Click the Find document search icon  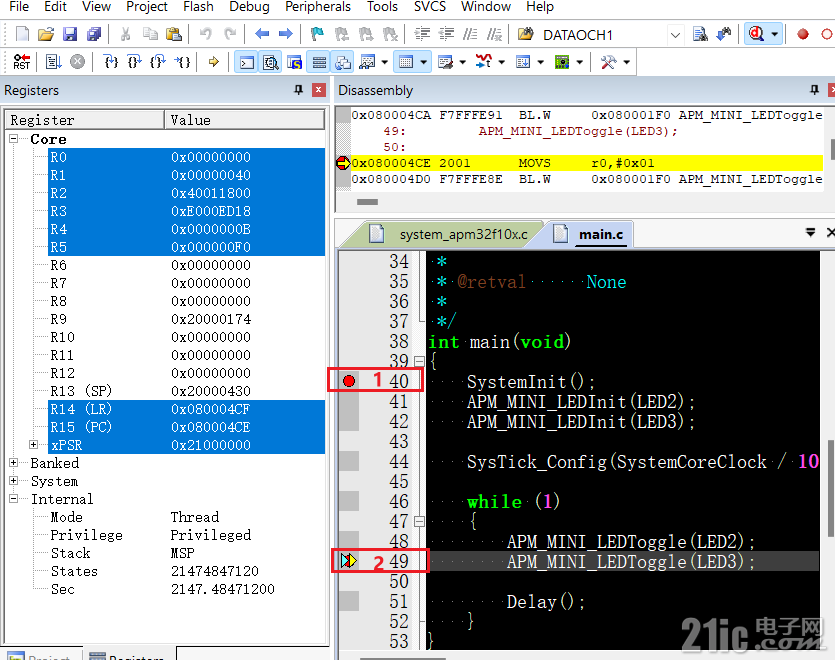click(x=700, y=34)
